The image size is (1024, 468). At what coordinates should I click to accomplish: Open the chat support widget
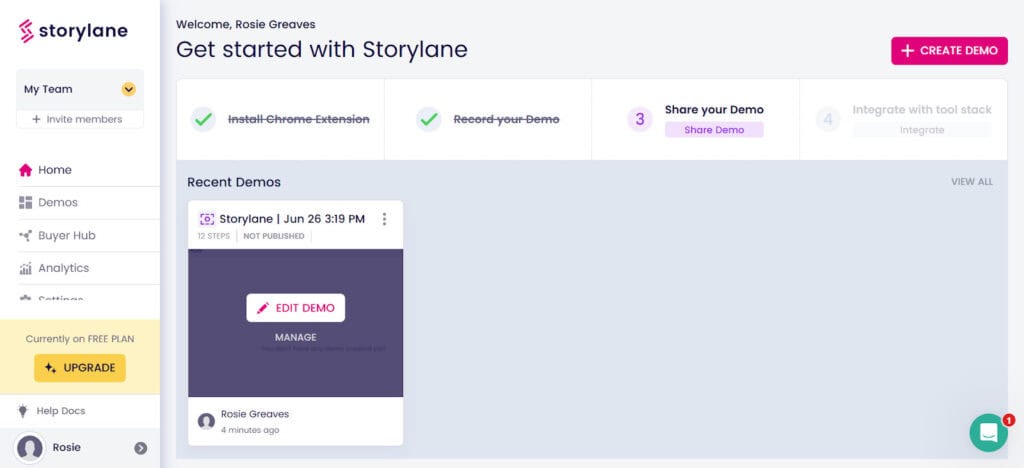pyautogui.click(x=989, y=433)
